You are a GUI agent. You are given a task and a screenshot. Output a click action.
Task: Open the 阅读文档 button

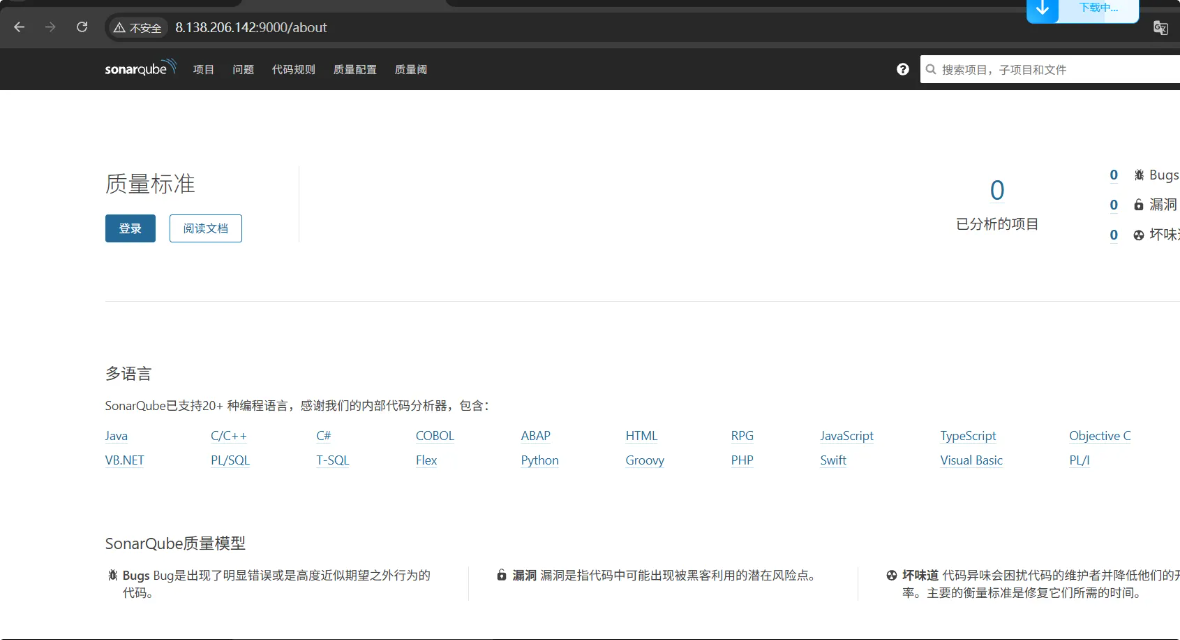tap(205, 228)
